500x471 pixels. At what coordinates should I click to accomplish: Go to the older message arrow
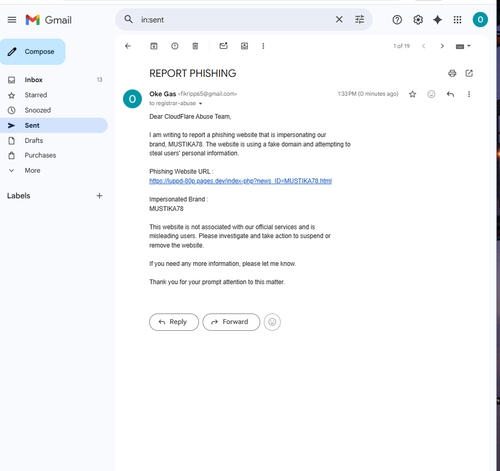pyautogui.click(x=442, y=46)
